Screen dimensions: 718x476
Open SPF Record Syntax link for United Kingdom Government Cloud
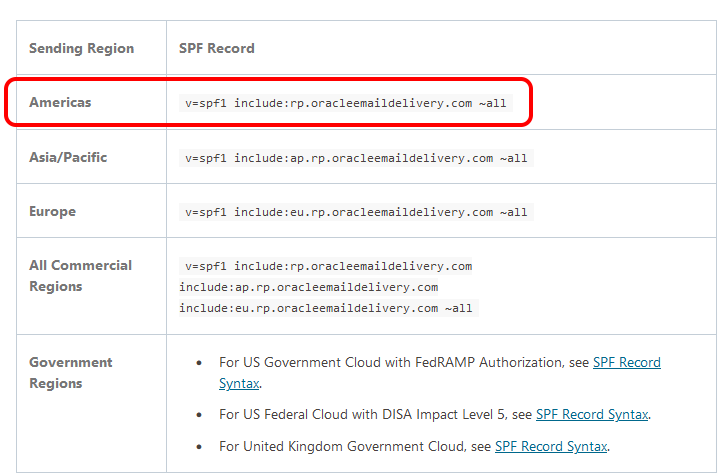[551, 446]
